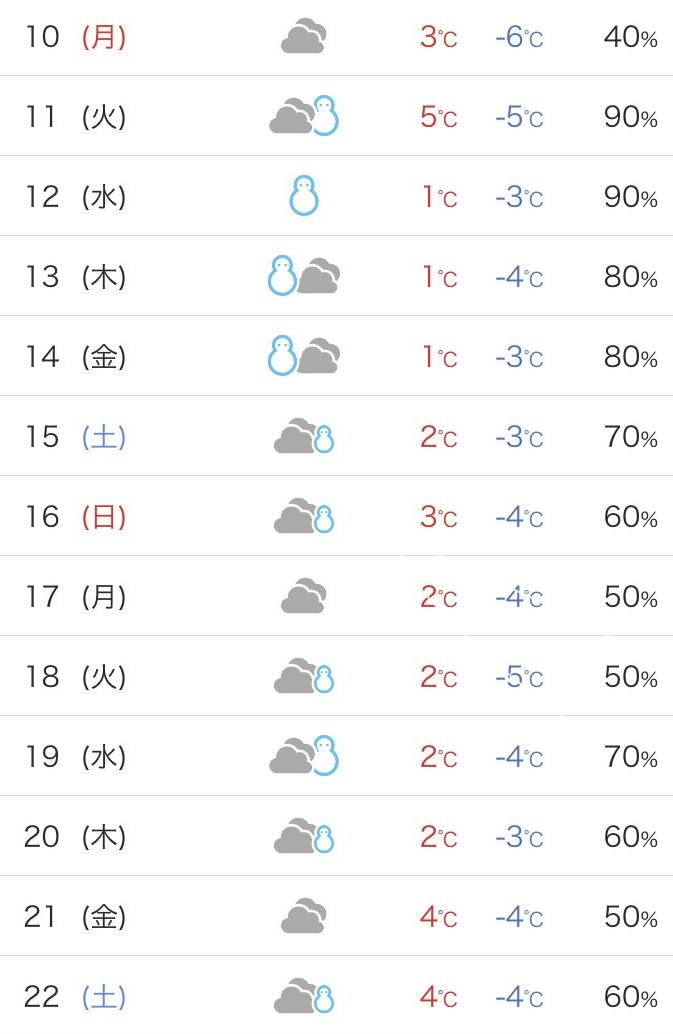
Task: Click the 90% precipitation value for the 11th
Action: pyautogui.click(x=631, y=117)
